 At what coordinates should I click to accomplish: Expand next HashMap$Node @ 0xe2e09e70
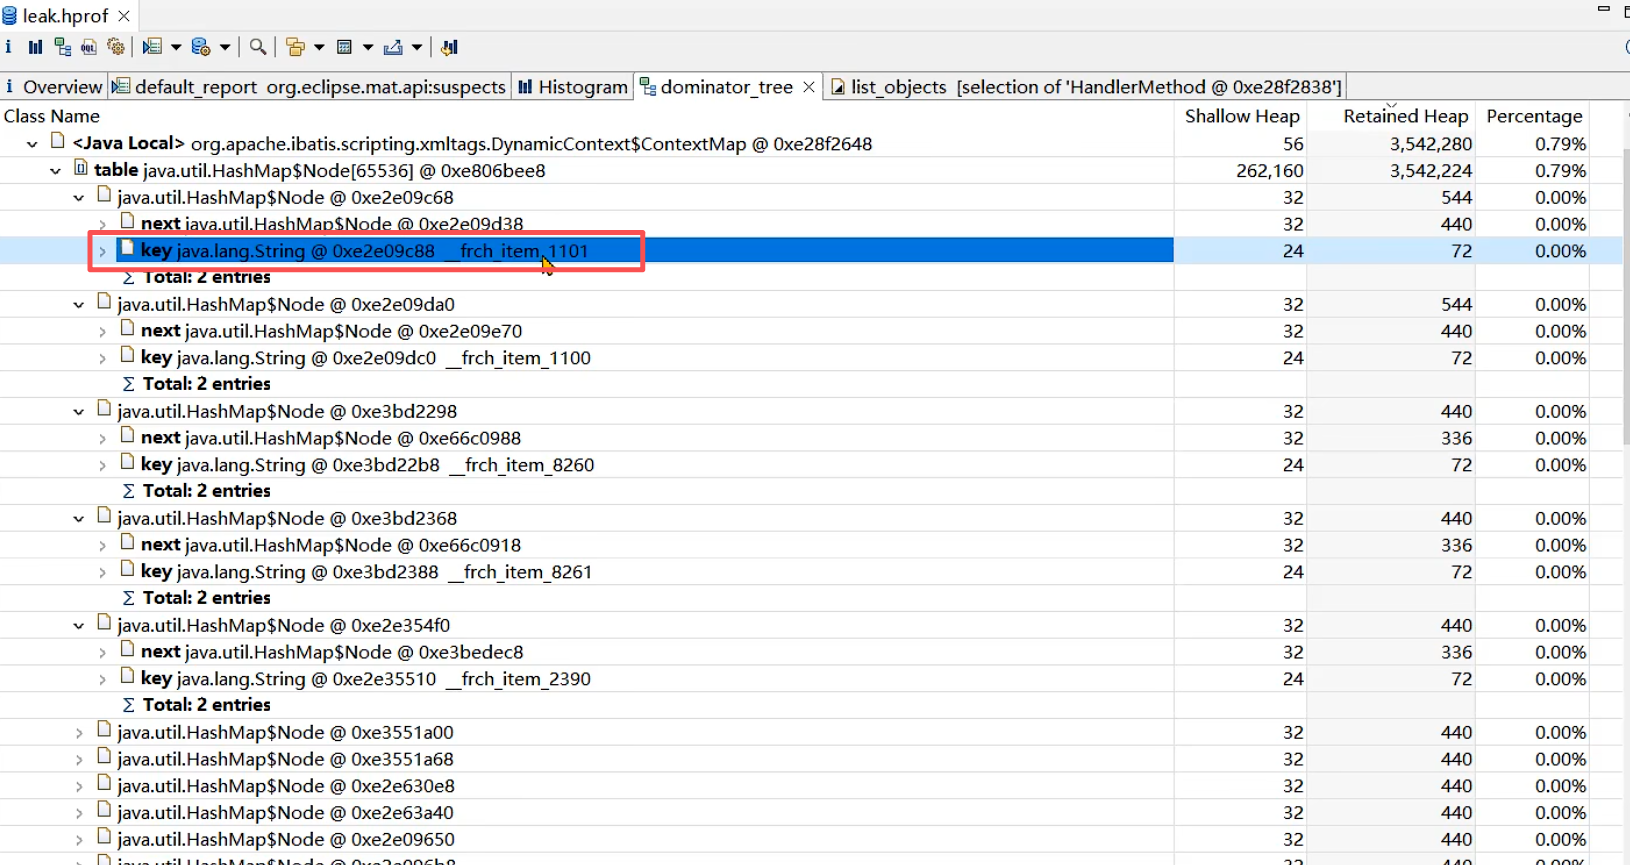click(102, 331)
